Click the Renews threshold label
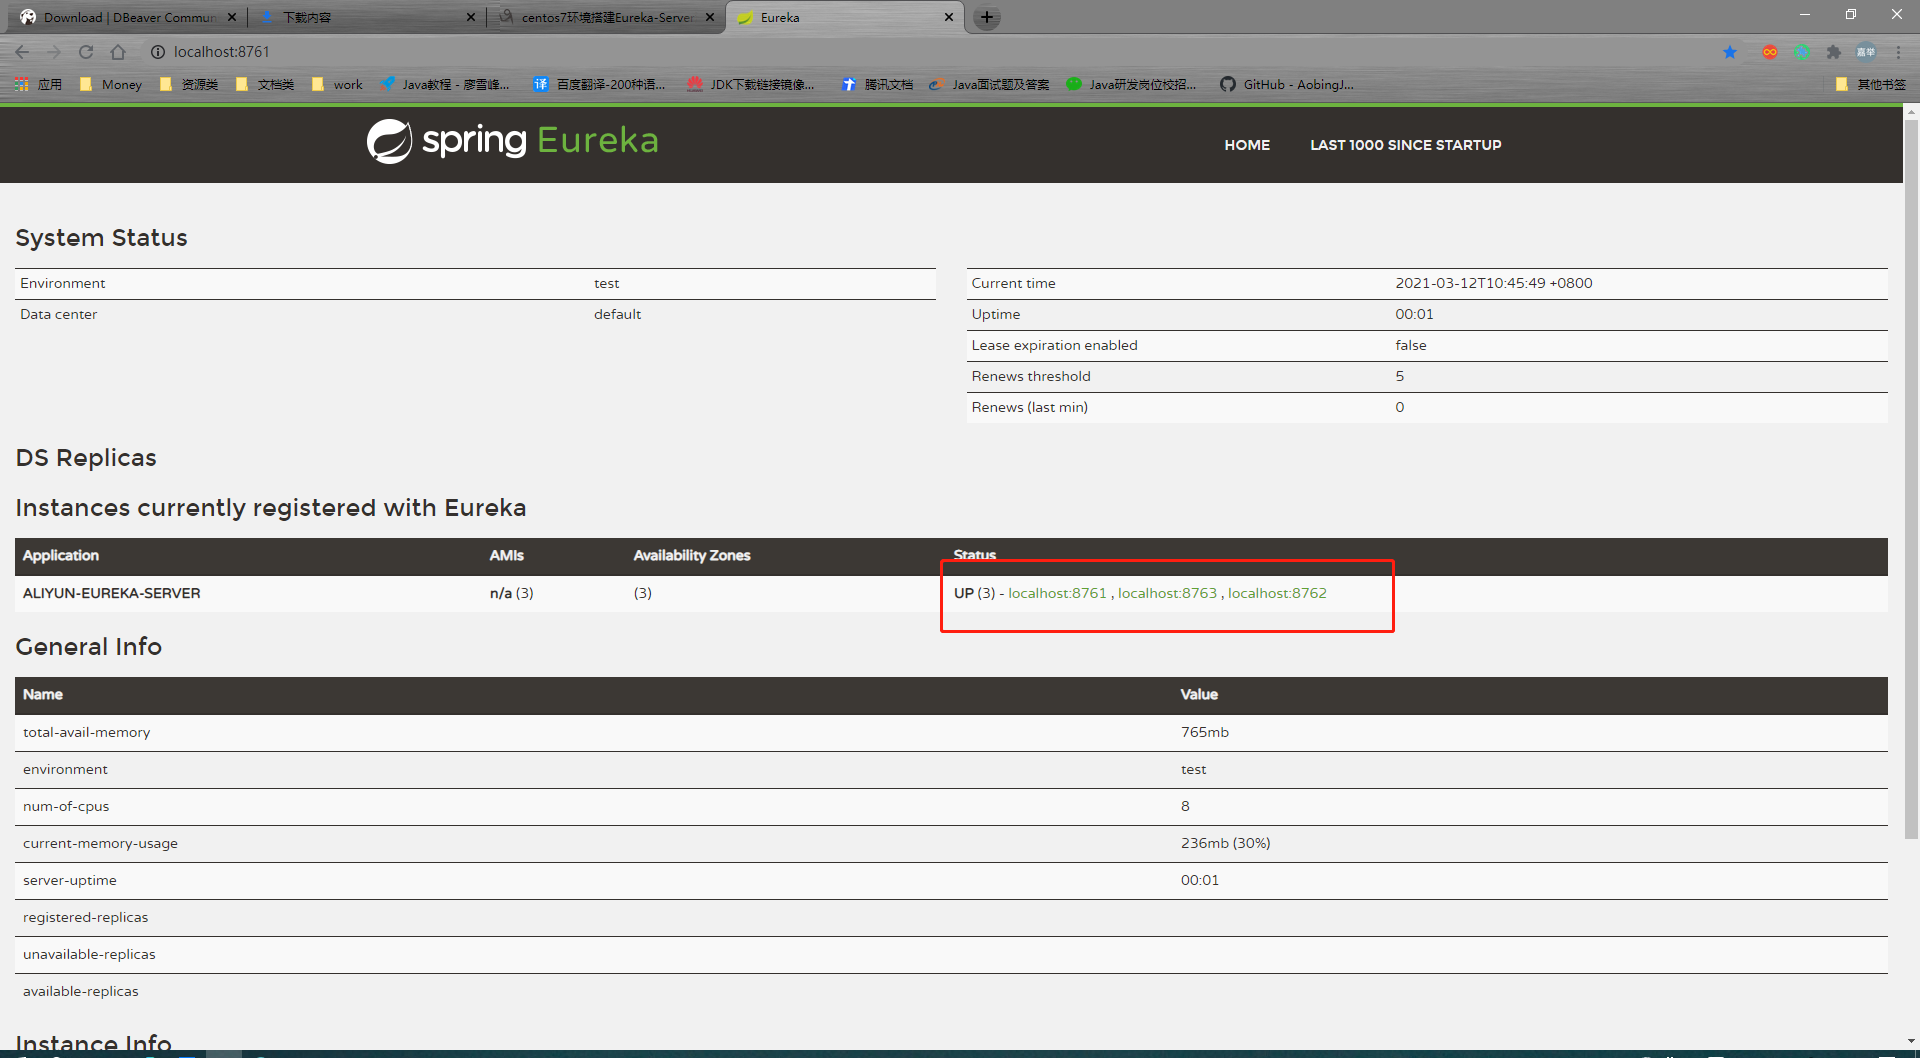The height and width of the screenshot is (1058, 1920). [x=1031, y=376]
